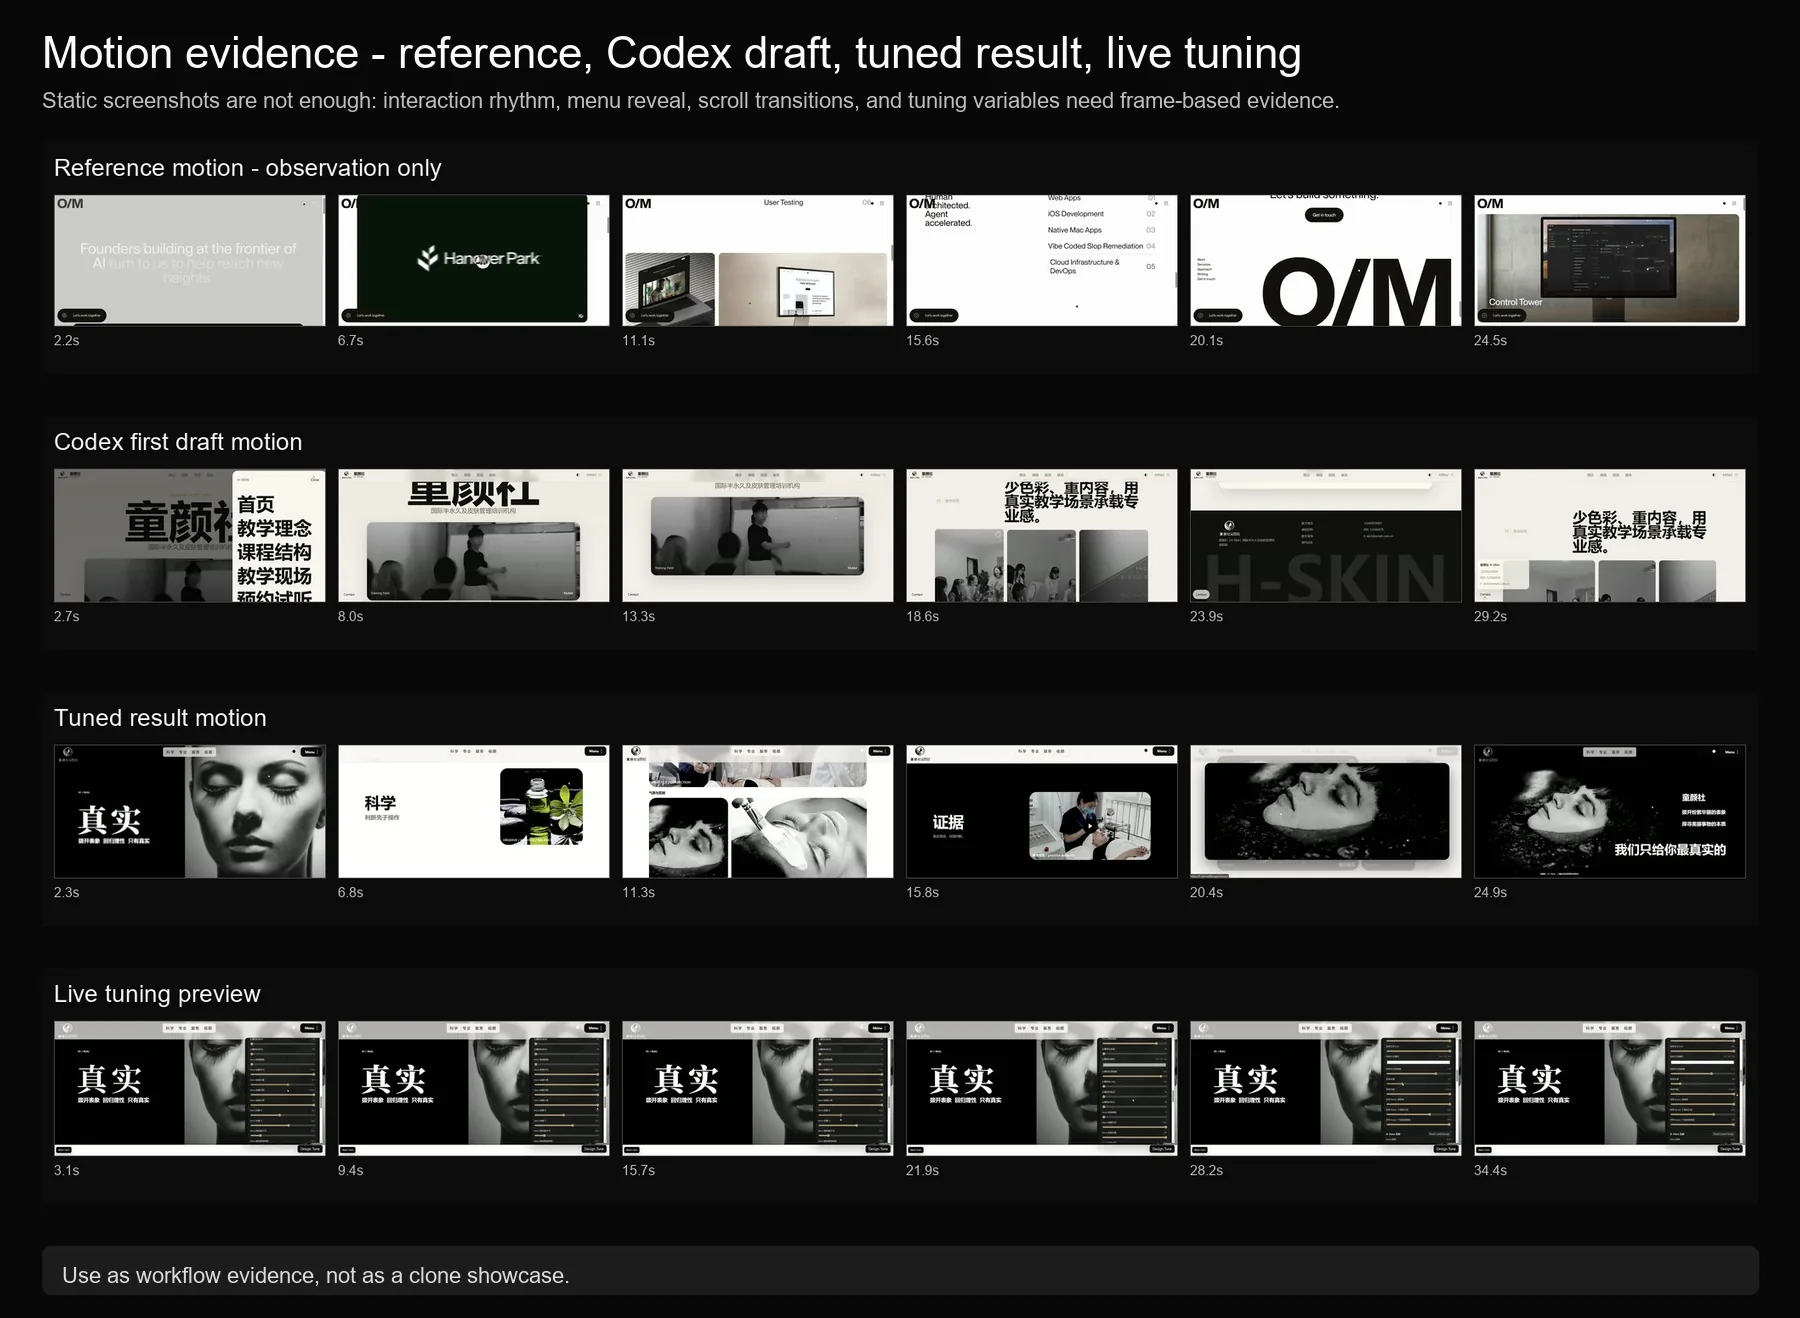
Task: Click the 18.6s timestamp label
Action: pos(923,617)
